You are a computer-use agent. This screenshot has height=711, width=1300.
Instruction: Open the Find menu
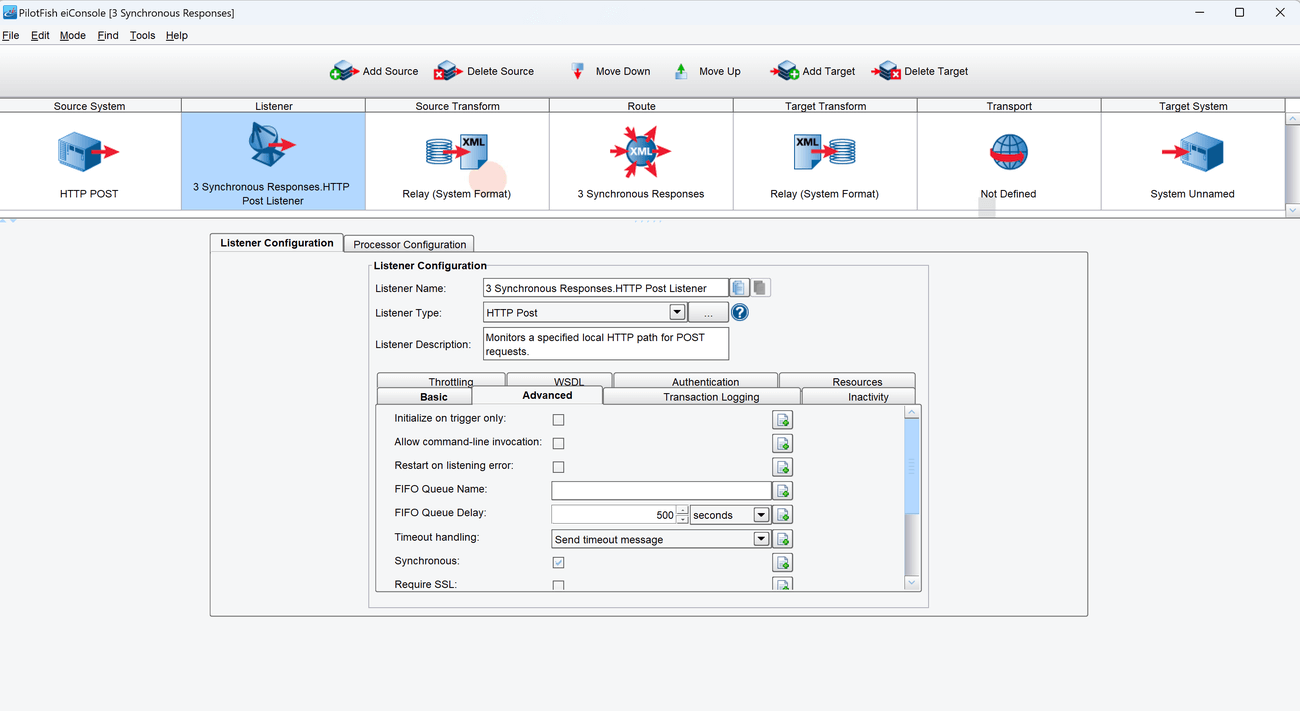click(x=108, y=35)
